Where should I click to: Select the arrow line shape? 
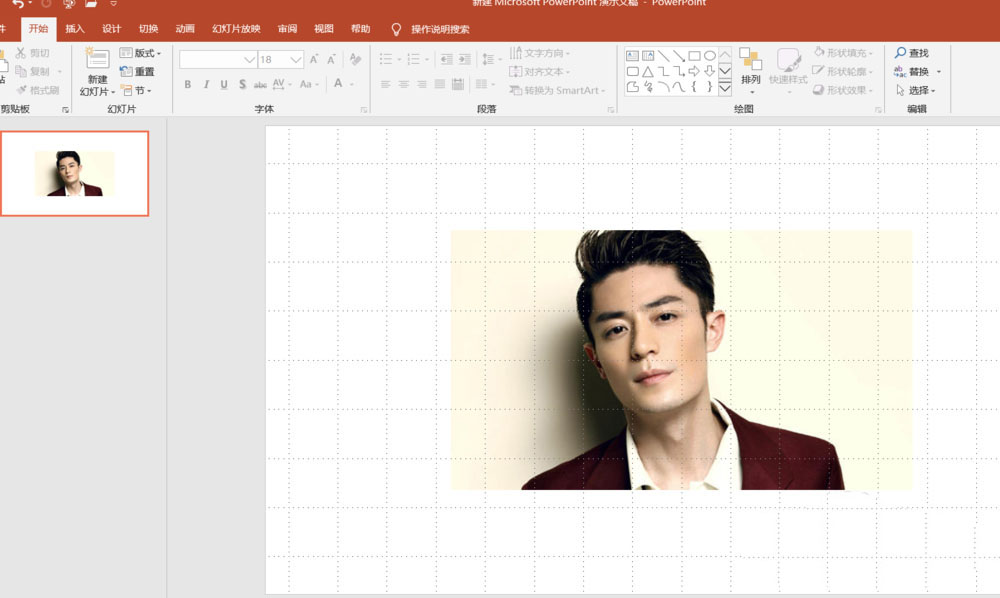point(679,56)
